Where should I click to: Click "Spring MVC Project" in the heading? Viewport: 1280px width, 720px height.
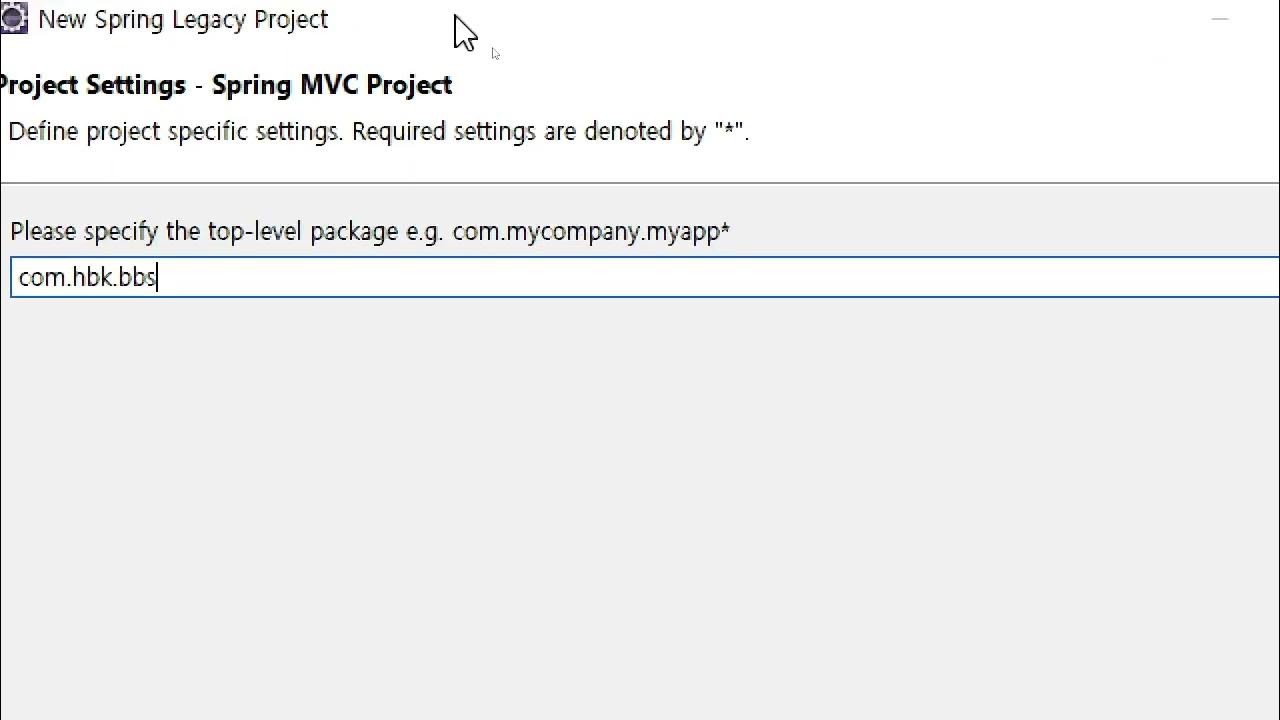click(x=332, y=85)
